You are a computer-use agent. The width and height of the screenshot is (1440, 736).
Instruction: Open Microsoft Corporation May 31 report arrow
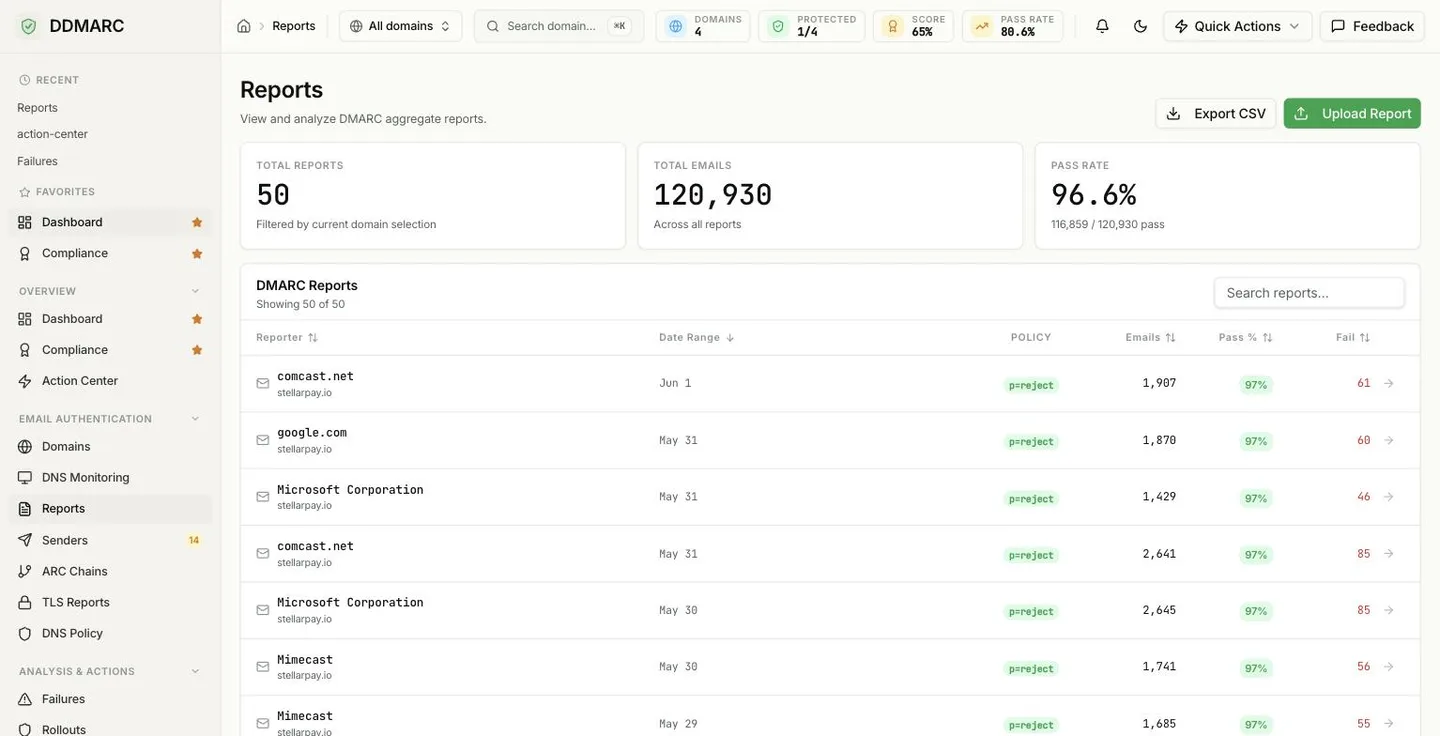click(1388, 497)
